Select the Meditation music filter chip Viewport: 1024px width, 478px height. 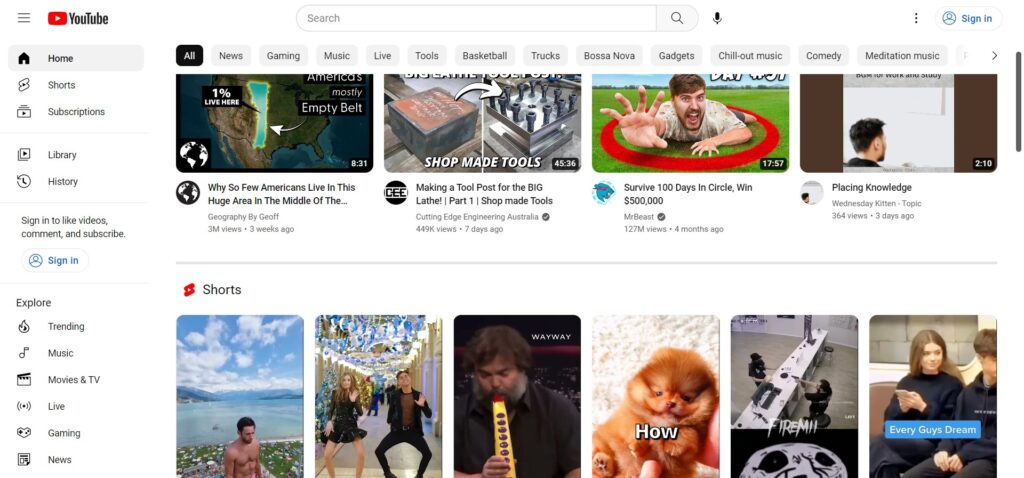[x=902, y=56]
